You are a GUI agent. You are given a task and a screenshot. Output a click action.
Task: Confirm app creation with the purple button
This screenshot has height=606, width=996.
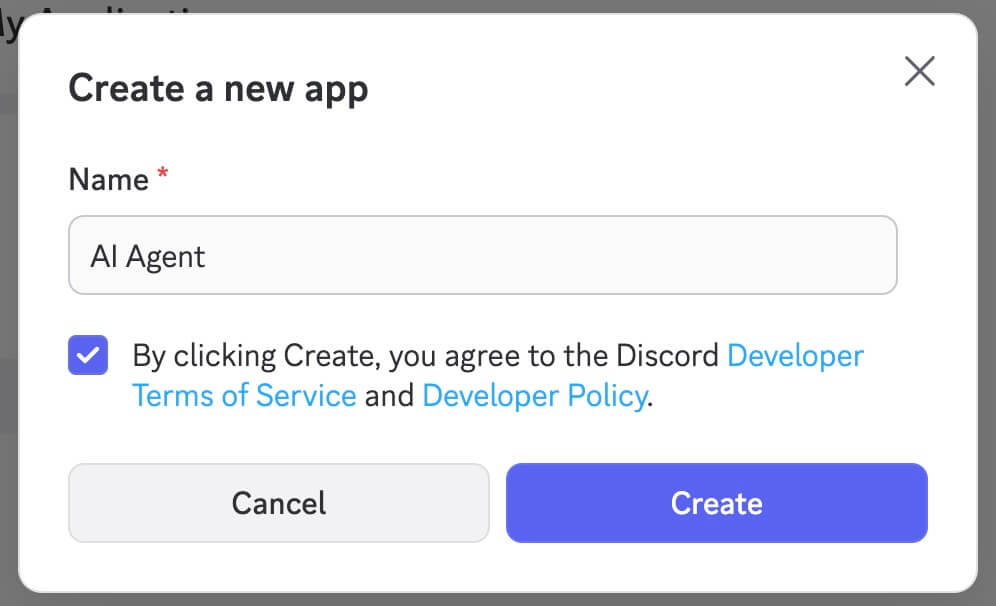pyautogui.click(x=716, y=502)
